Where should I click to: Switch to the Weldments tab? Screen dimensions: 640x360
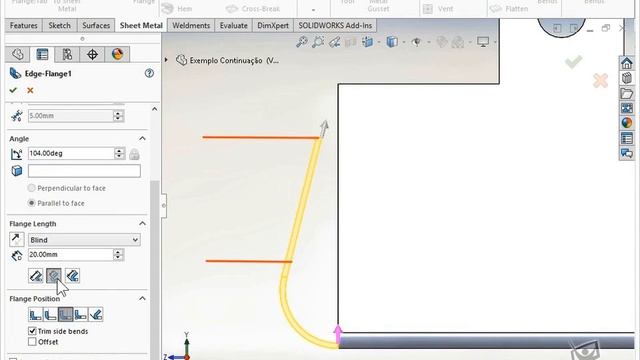[191, 25]
